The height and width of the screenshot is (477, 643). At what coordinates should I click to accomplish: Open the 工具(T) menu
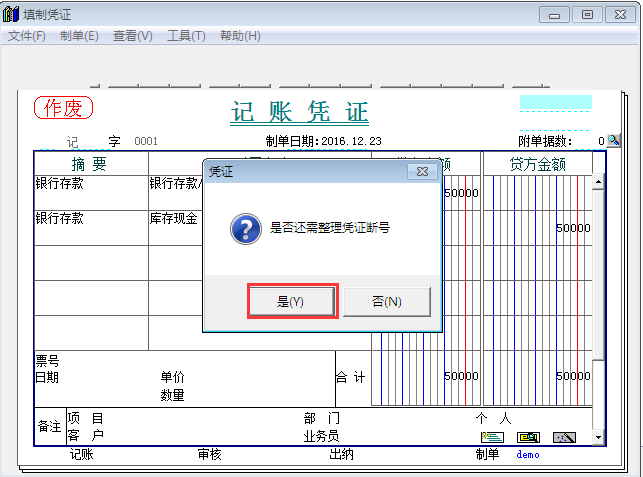coord(186,36)
